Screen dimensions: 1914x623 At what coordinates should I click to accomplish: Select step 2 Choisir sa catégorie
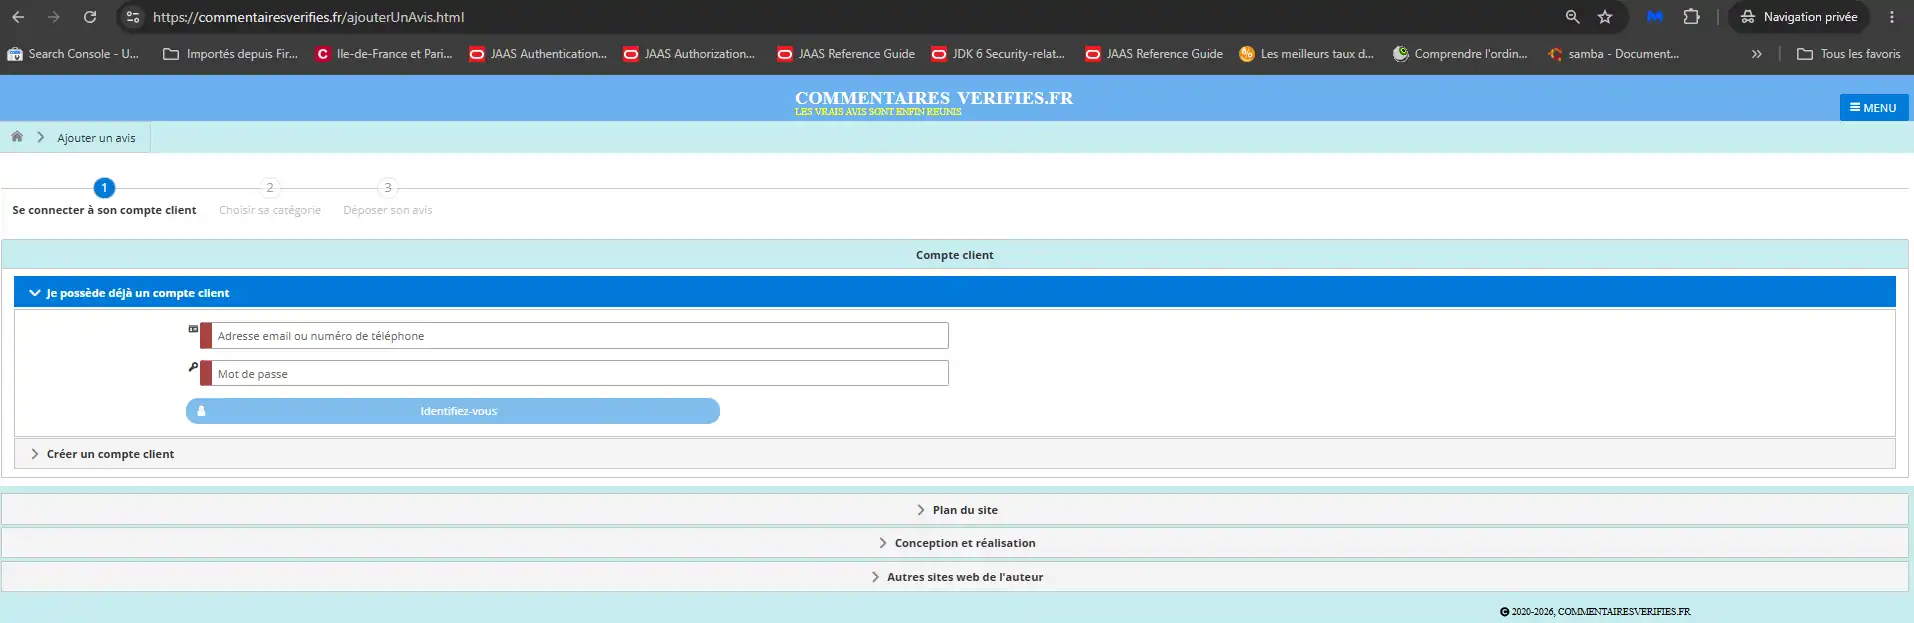270,198
